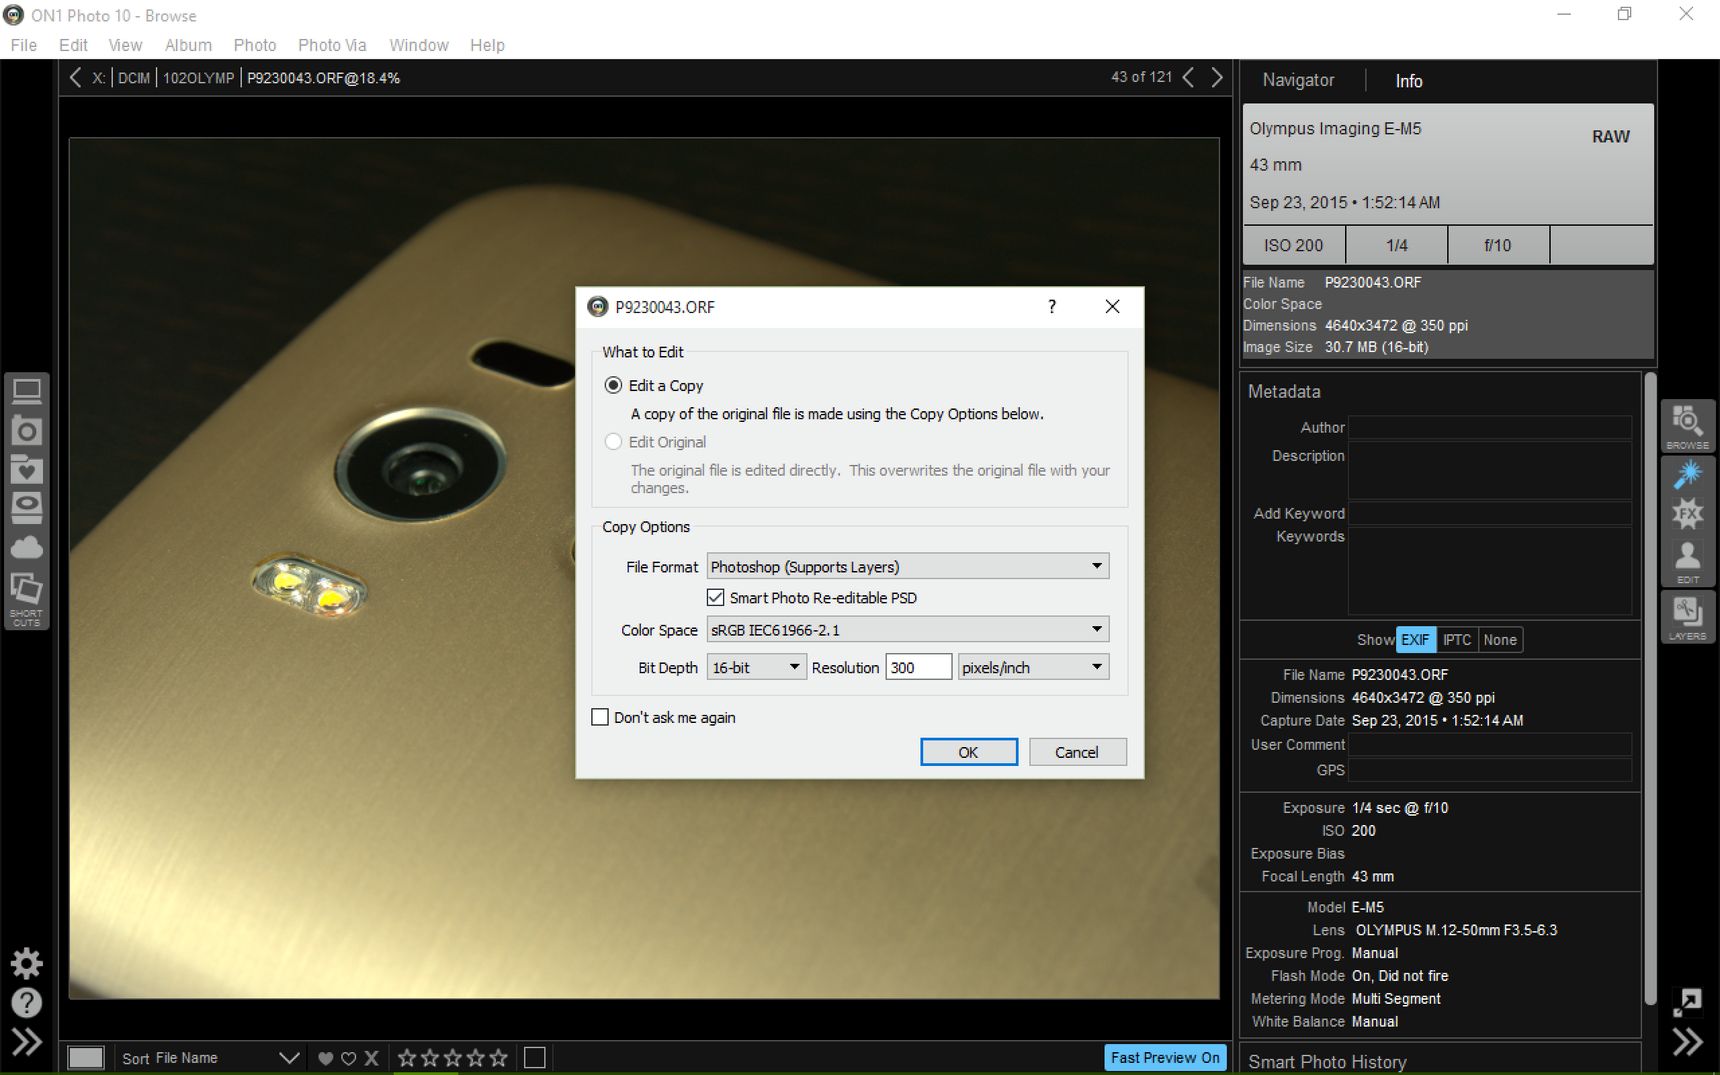Screen dimensions: 1720x1075
Task: Click the color label square in bottom bar
Action: tap(535, 1057)
